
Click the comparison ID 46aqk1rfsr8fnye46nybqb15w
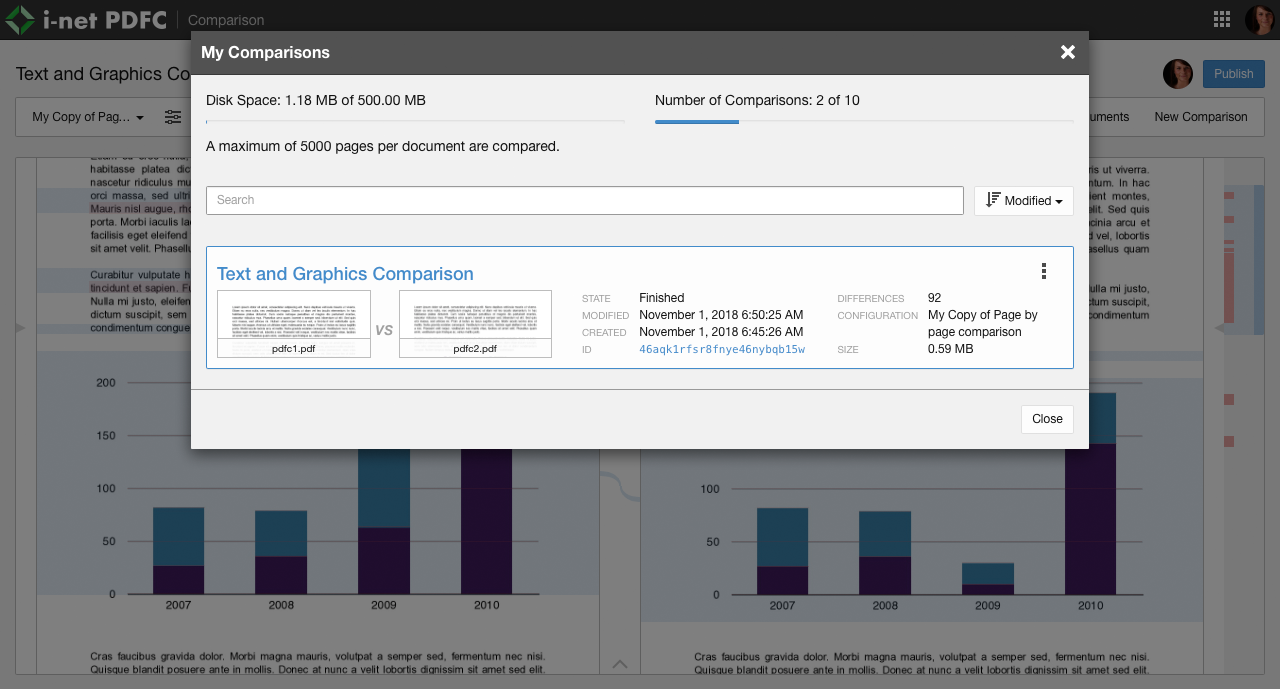tap(722, 349)
